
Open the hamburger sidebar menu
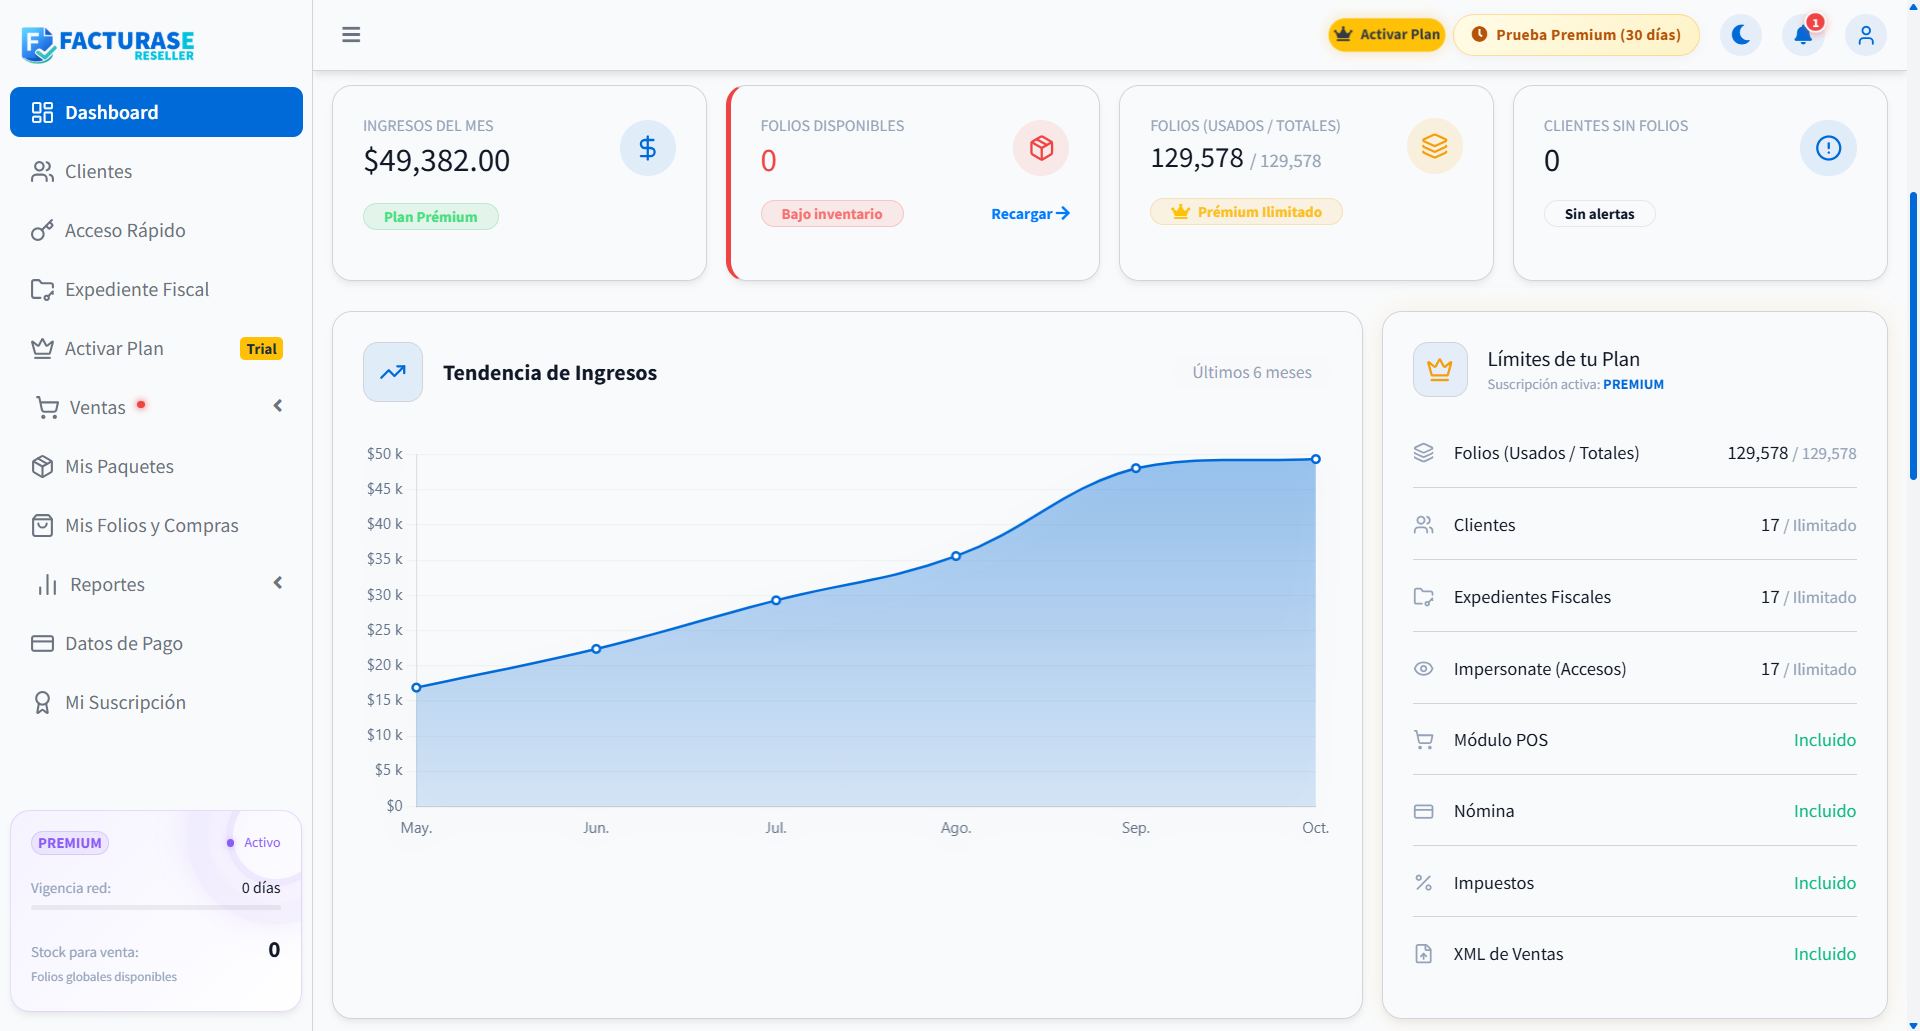(x=351, y=35)
